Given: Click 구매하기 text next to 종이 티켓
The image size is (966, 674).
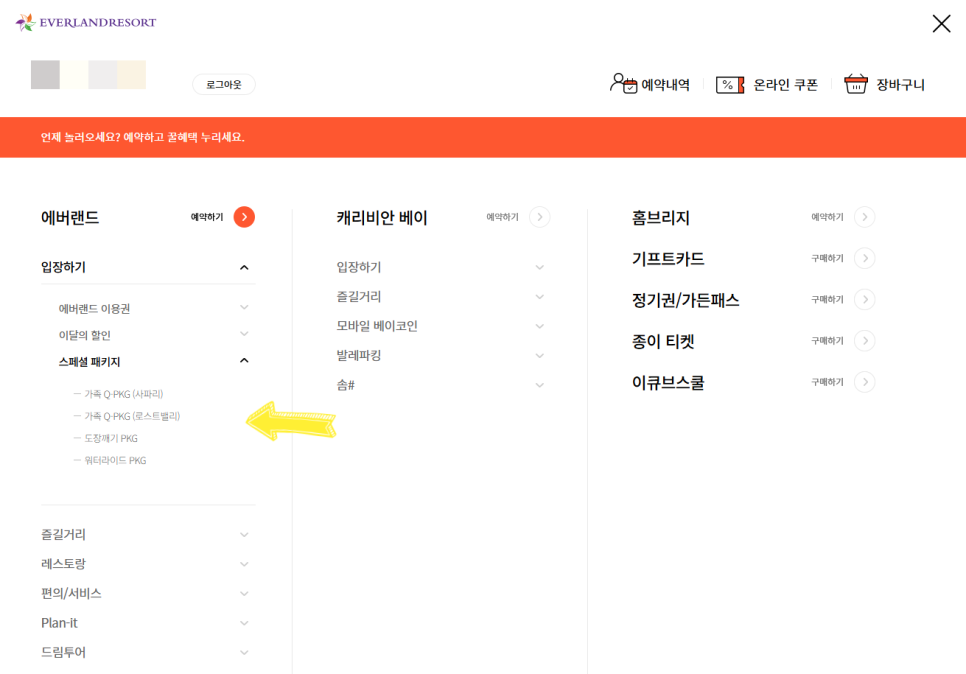Looking at the screenshot, I should [x=827, y=341].
